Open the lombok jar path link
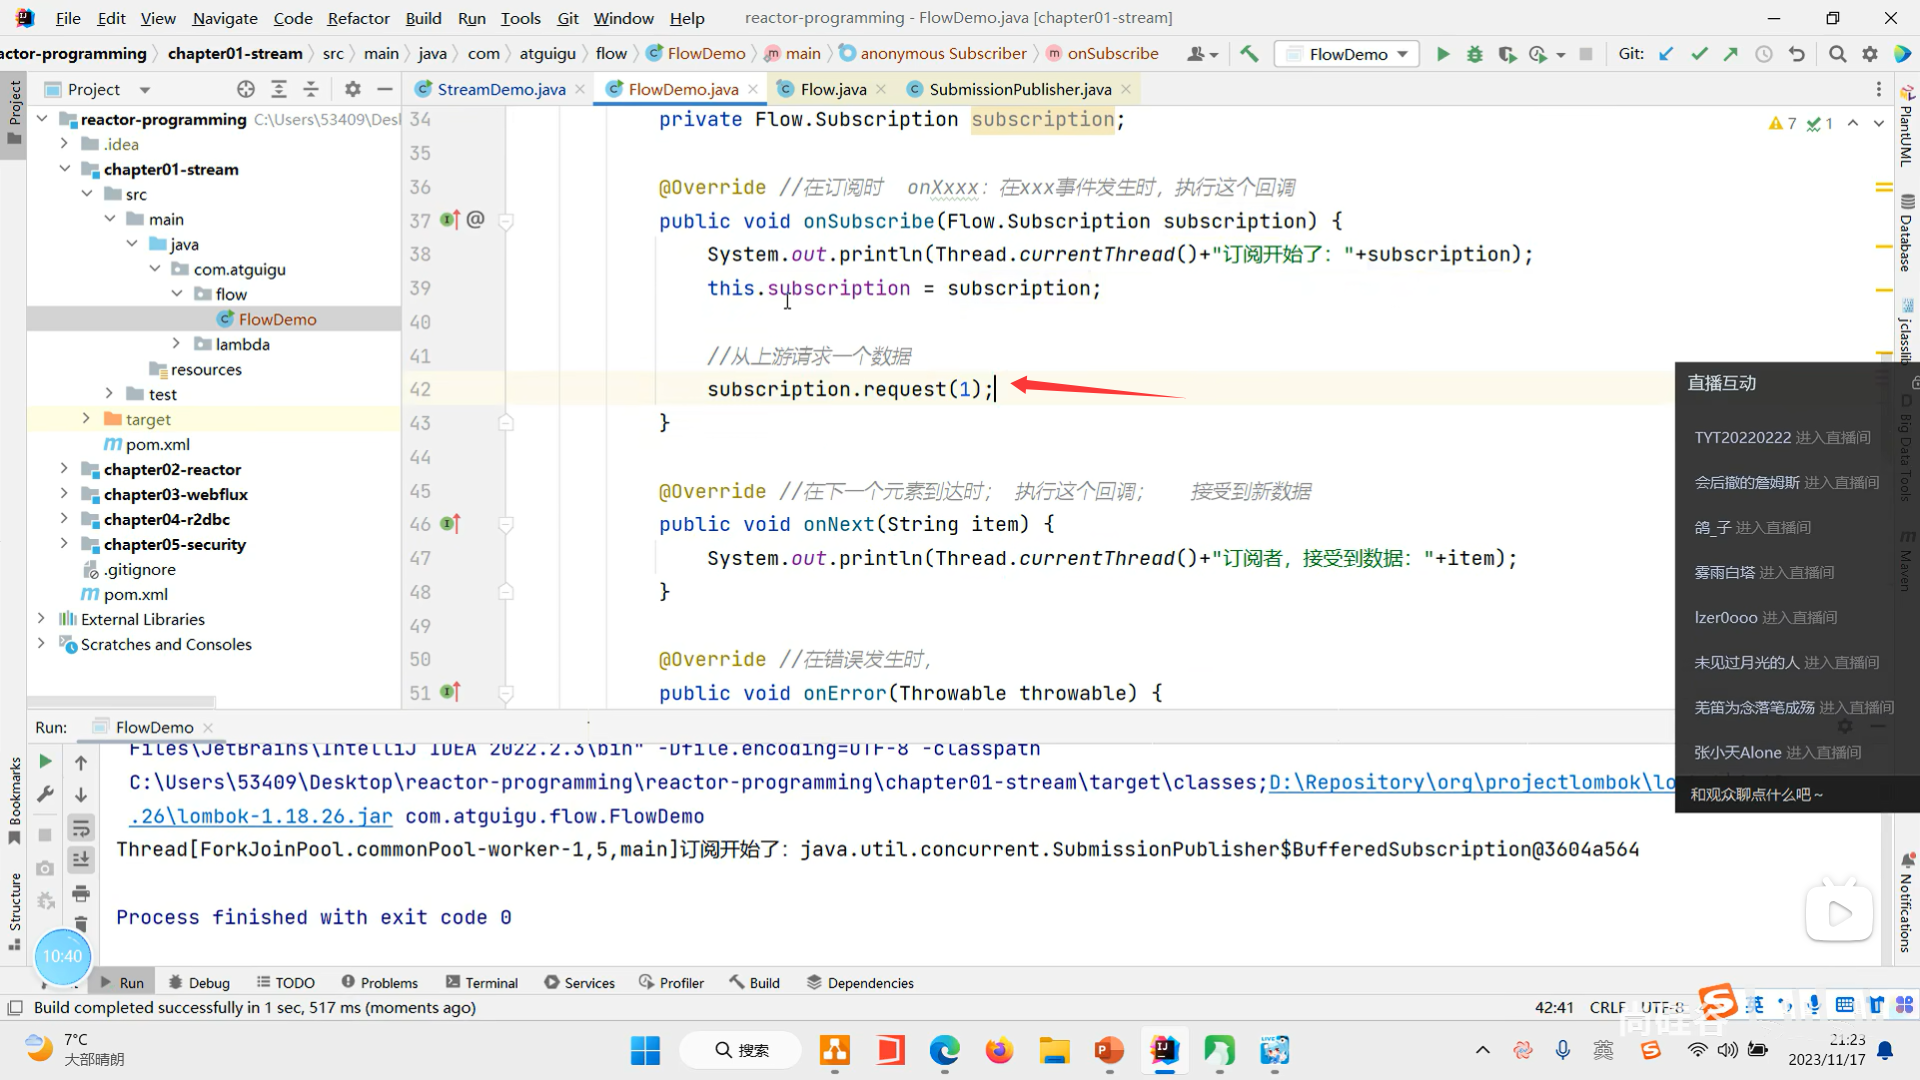The height and width of the screenshot is (1080, 1920). coord(262,816)
